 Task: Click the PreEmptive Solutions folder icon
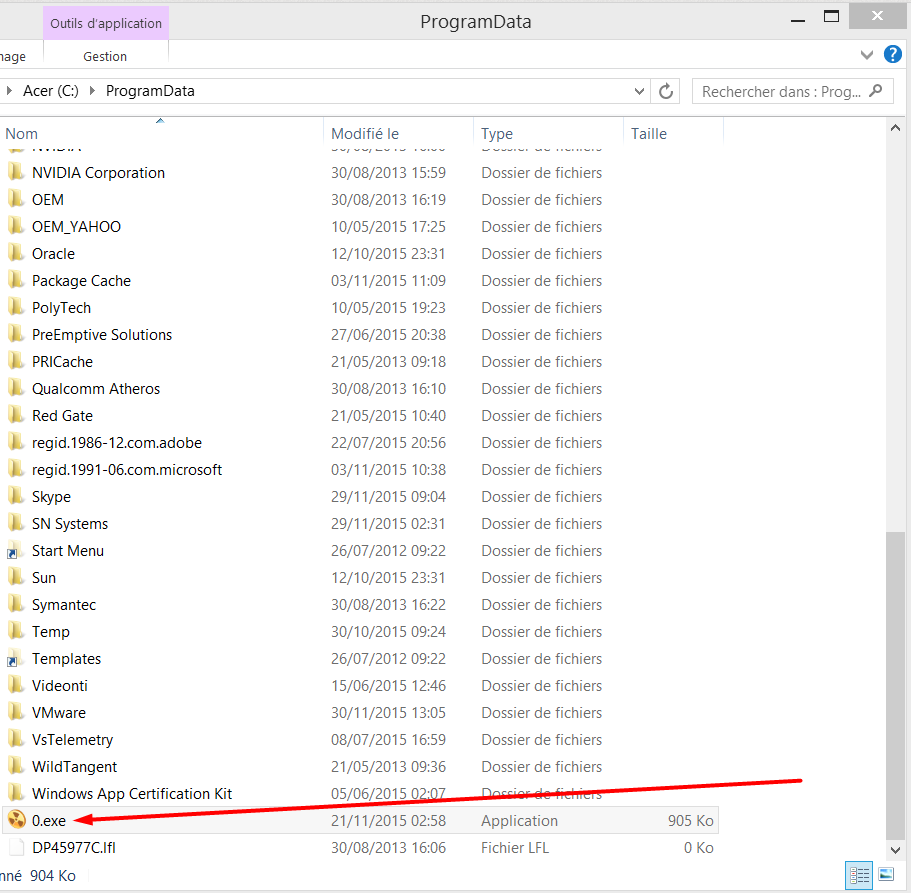(x=16, y=334)
